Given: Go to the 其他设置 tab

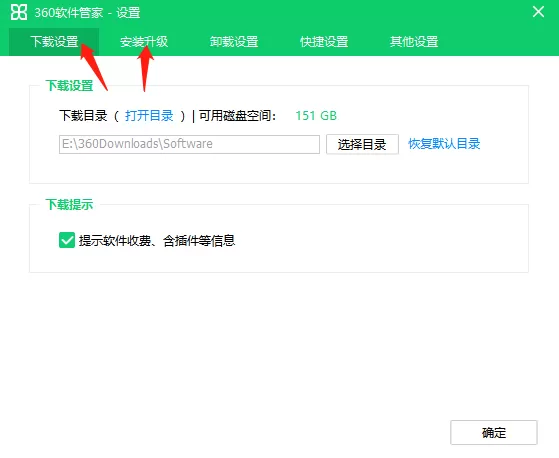Looking at the screenshot, I should coord(414,42).
